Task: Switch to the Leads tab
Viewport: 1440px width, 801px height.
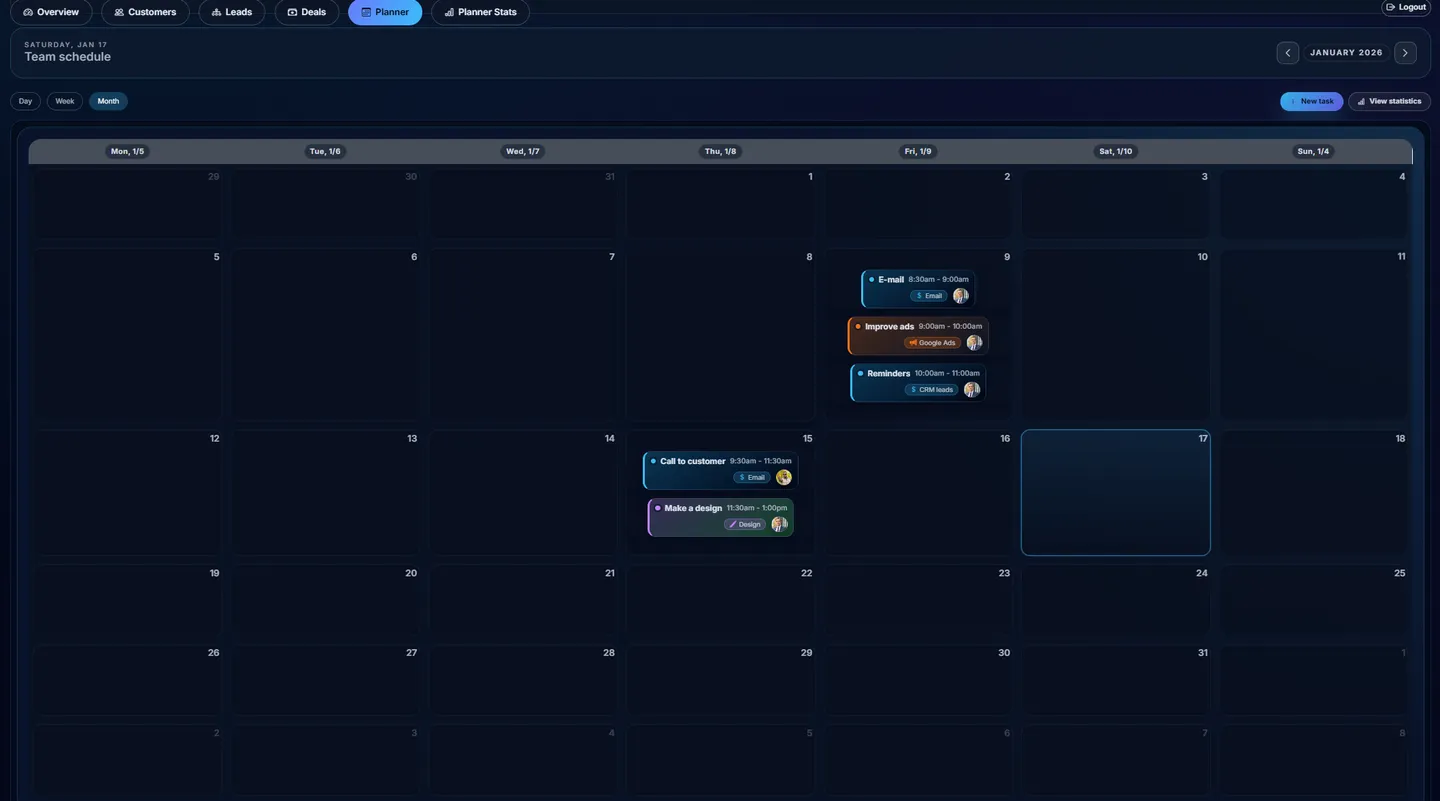Action: click(232, 12)
